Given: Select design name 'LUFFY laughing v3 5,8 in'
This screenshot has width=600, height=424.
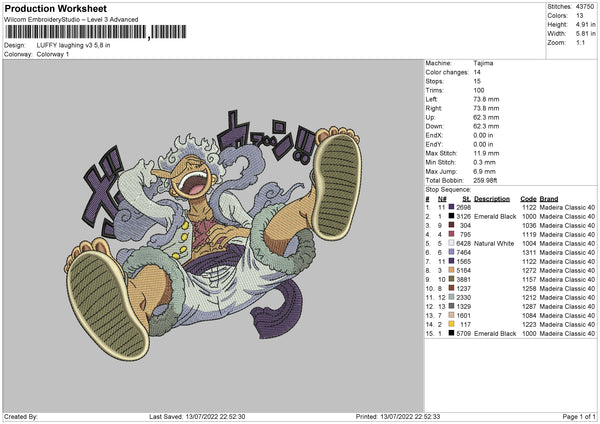Looking at the screenshot, I should pos(73,45).
